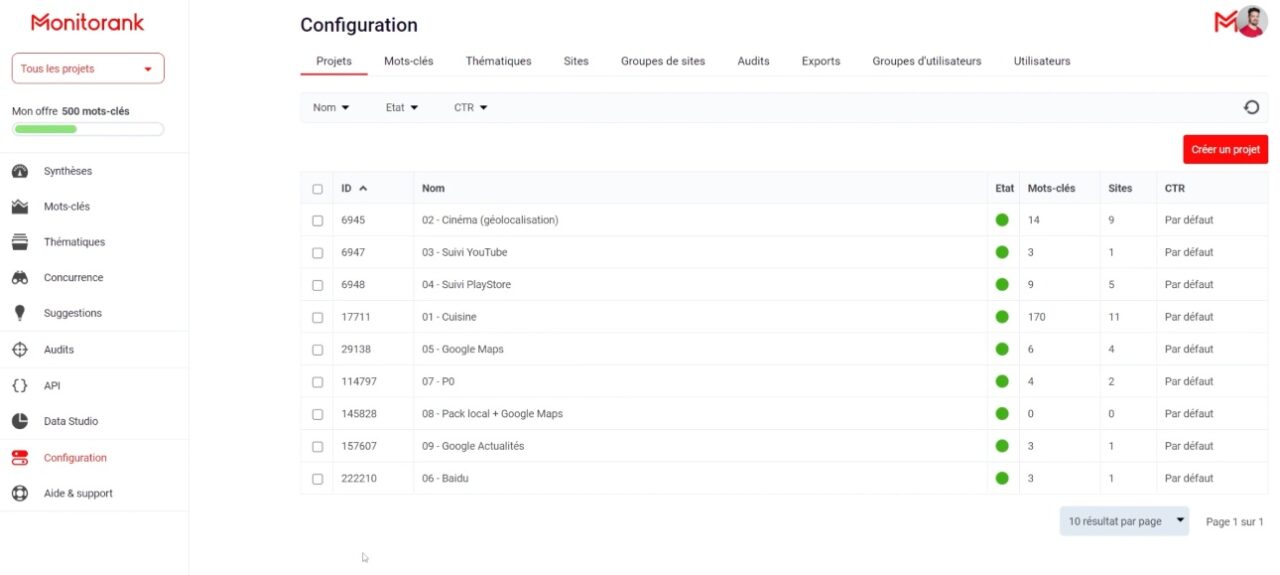Select the 06 - Baidu row checkbox
Screen dimensions: 1280x575
tap(317, 479)
